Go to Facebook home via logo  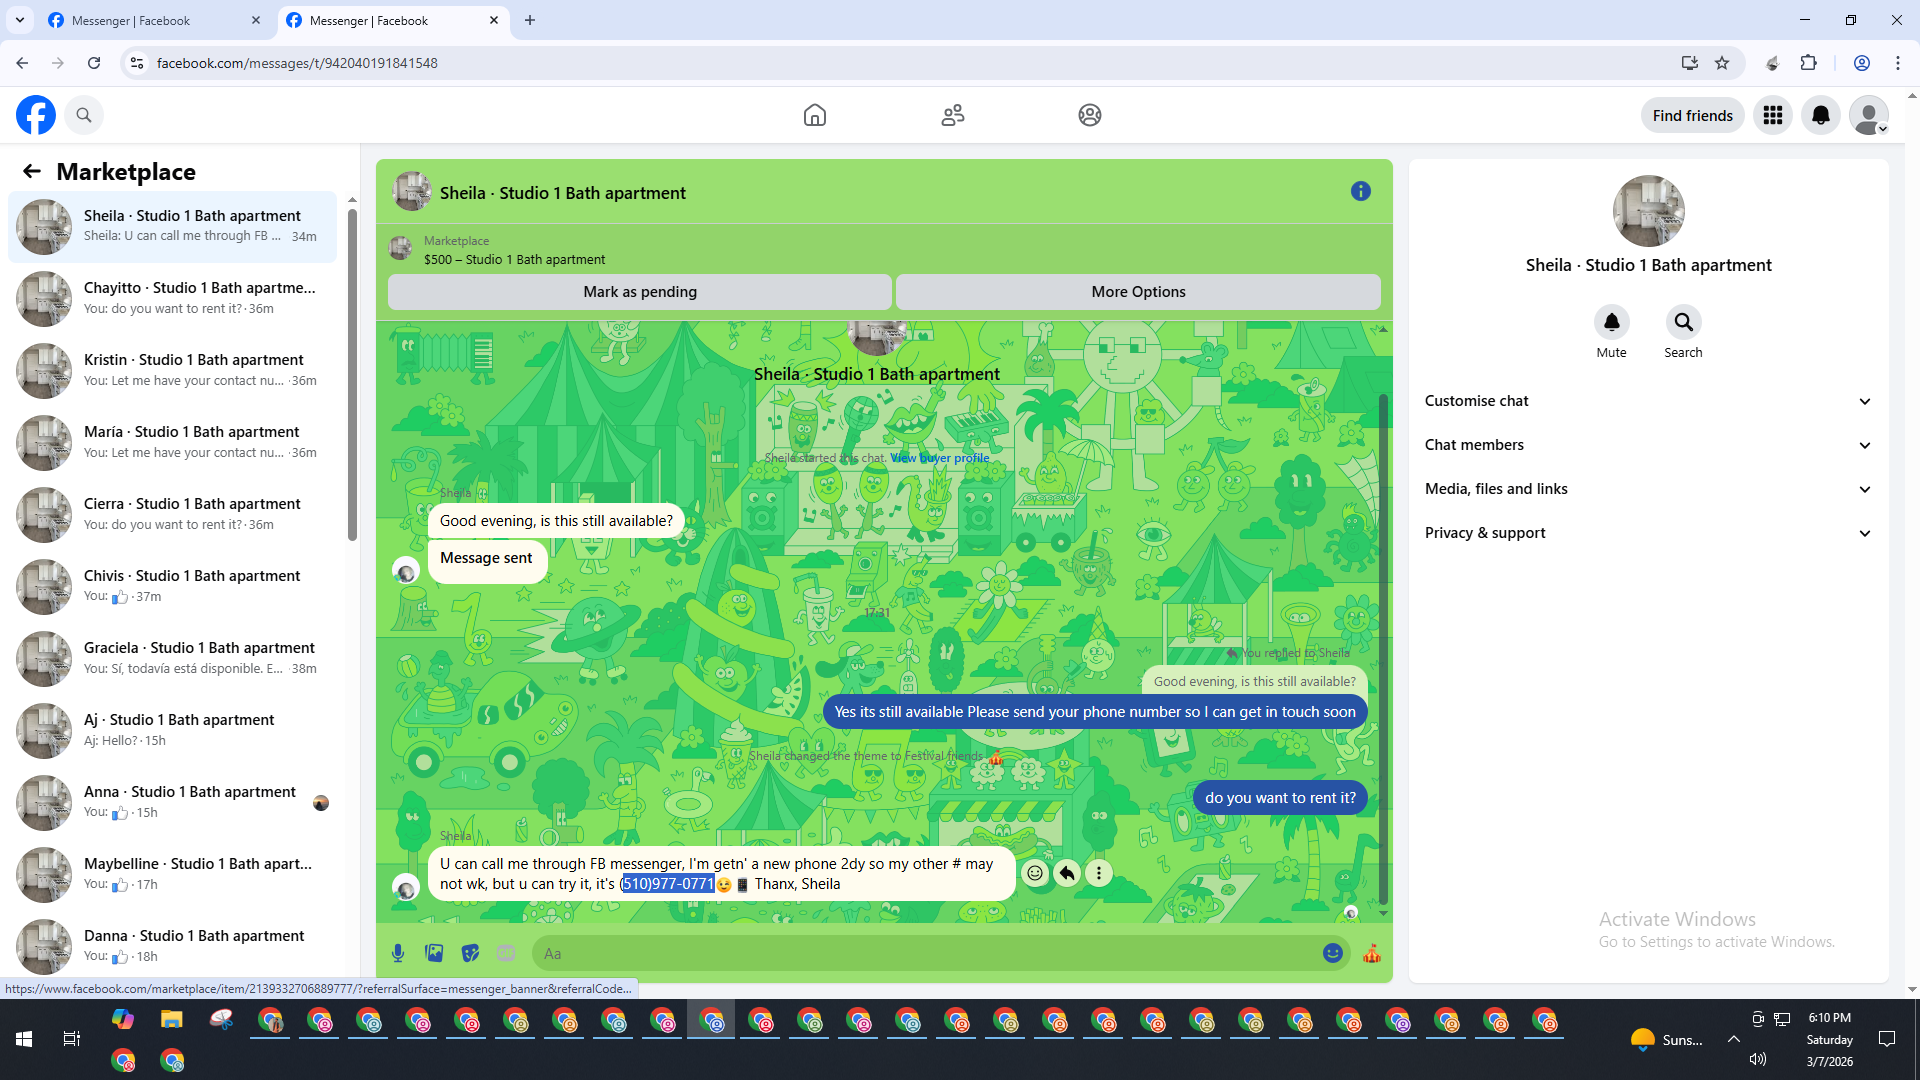36,115
